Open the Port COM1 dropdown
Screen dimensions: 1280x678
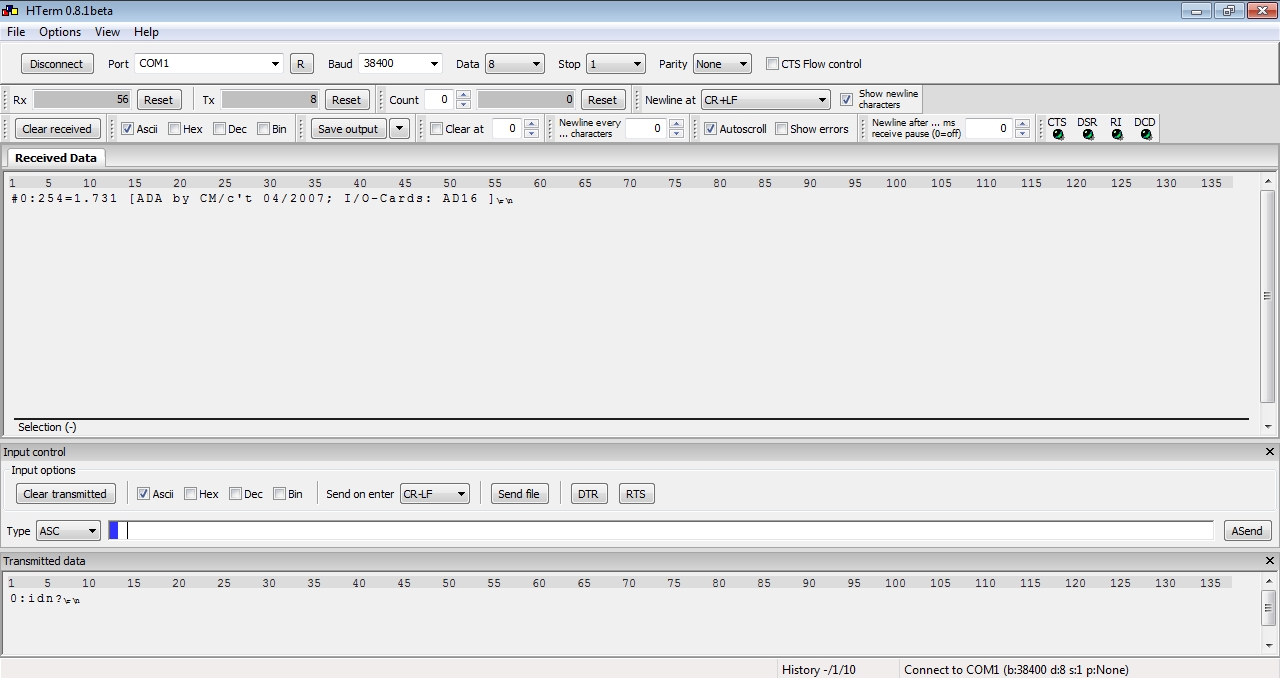209,64
